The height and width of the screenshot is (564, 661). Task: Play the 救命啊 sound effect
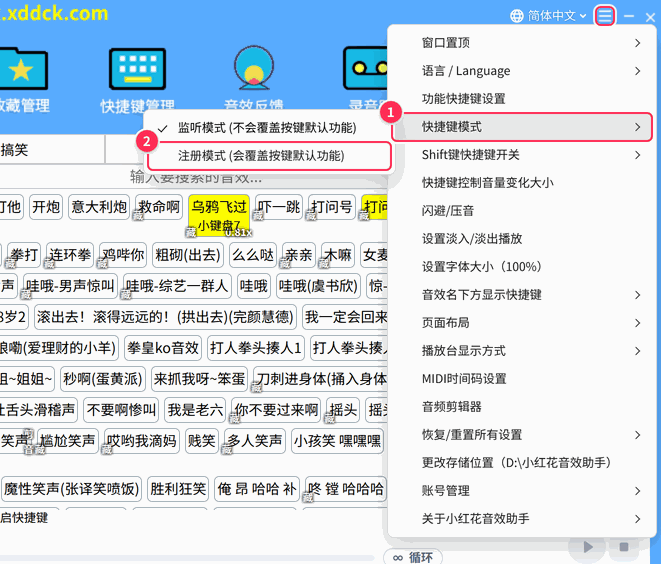159,207
